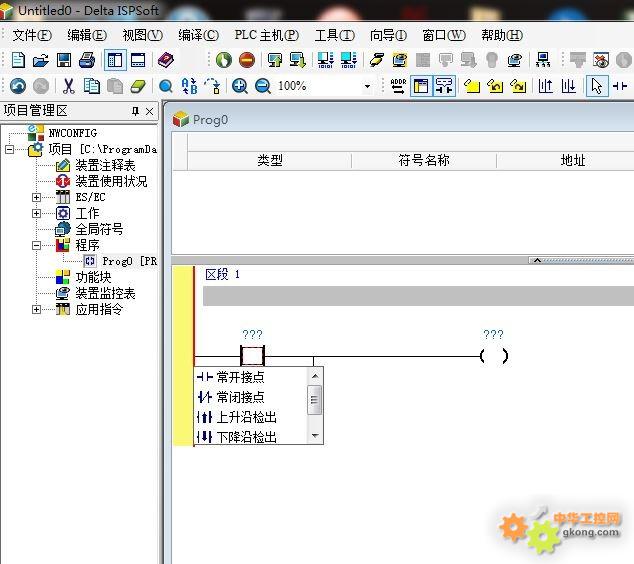This screenshot has width=634, height=564.
Task: Toggle the output window panel icon
Action: tap(138, 60)
